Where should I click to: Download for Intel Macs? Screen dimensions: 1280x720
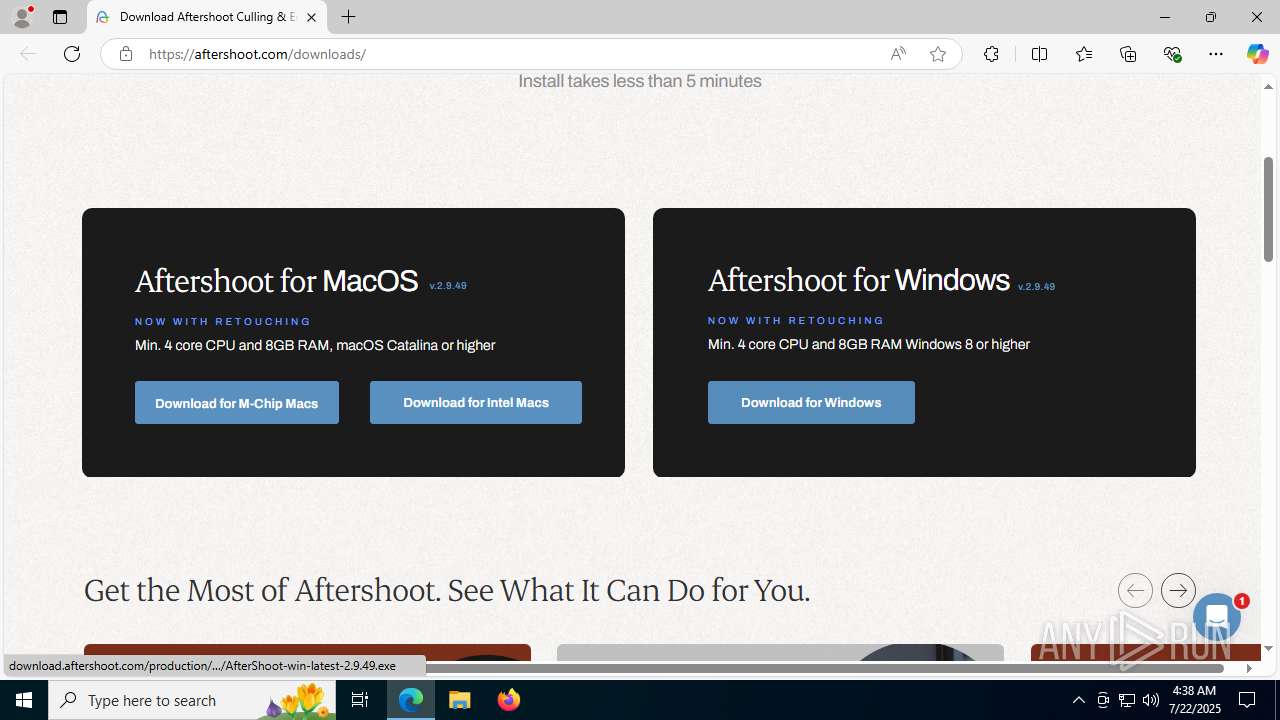(476, 402)
